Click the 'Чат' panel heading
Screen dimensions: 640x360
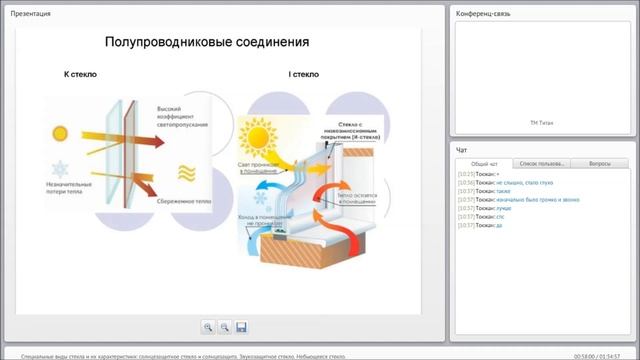coord(461,150)
